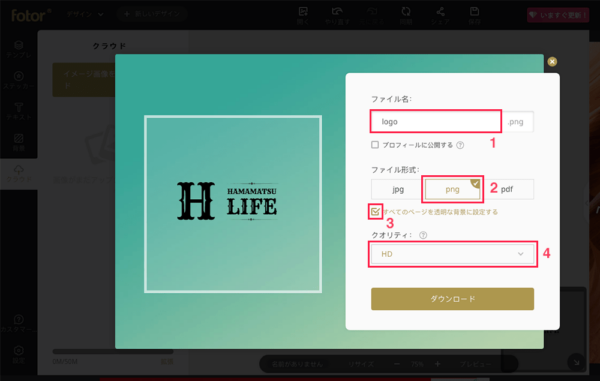The width and height of the screenshot is (600, 381).
Task: Select the jpg file format
Action: (x=398, y=189)
